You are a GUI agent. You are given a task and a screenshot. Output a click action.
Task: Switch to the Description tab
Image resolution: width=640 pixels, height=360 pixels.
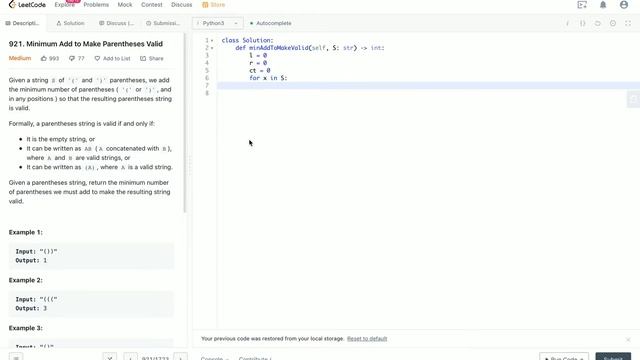pyautogui.click(x=22, y=23)
